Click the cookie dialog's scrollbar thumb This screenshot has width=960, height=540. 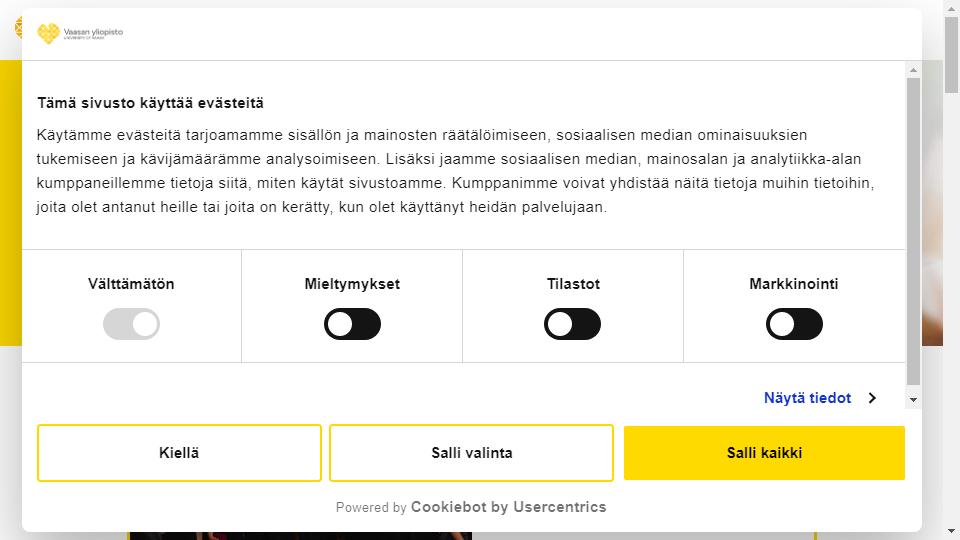click(913, 231)
